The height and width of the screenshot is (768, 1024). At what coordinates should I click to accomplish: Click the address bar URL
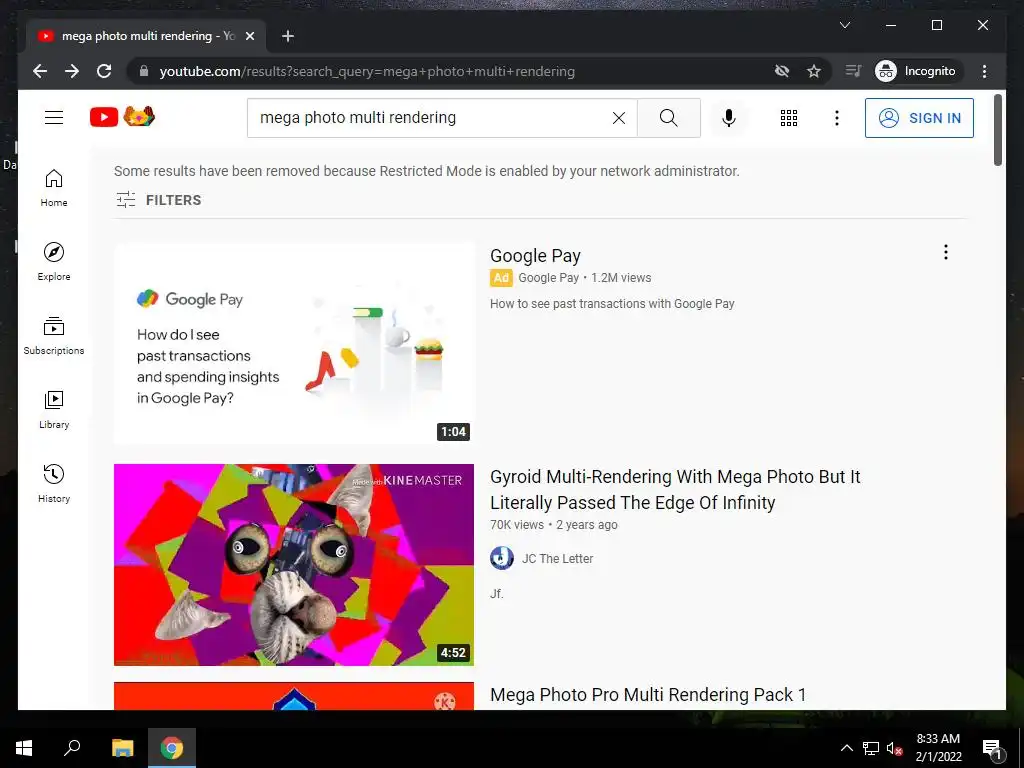[367, 72]
